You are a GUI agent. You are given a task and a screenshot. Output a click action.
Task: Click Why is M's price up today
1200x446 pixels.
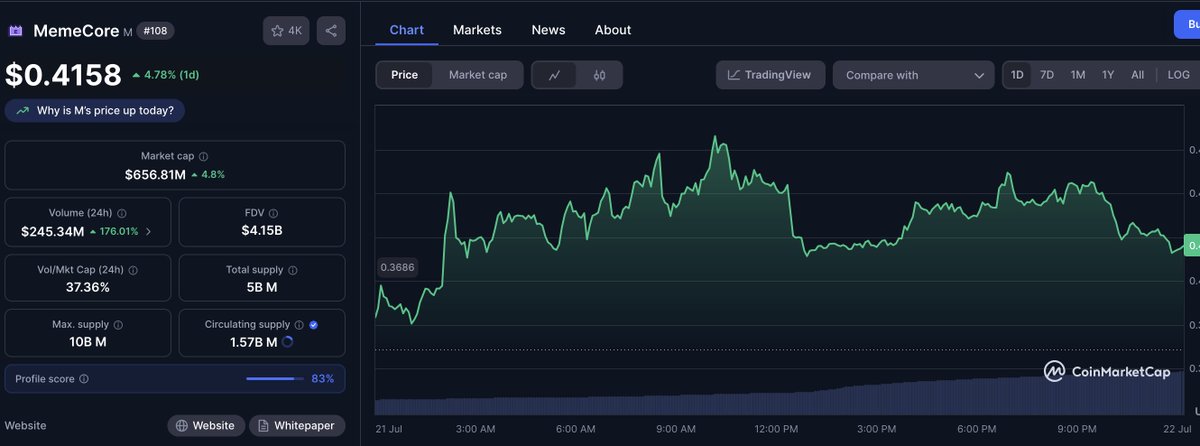(x=95, y=110)
